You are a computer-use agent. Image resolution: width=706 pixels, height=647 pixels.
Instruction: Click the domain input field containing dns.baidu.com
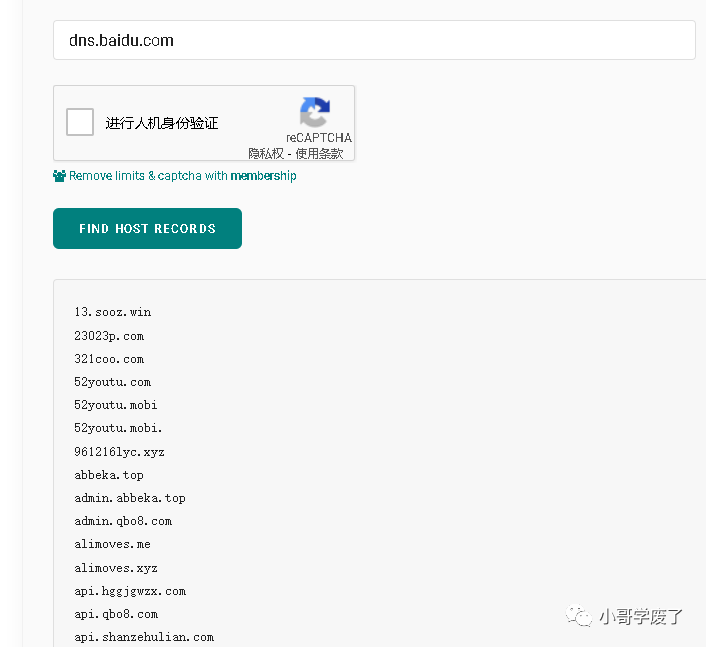374,40
